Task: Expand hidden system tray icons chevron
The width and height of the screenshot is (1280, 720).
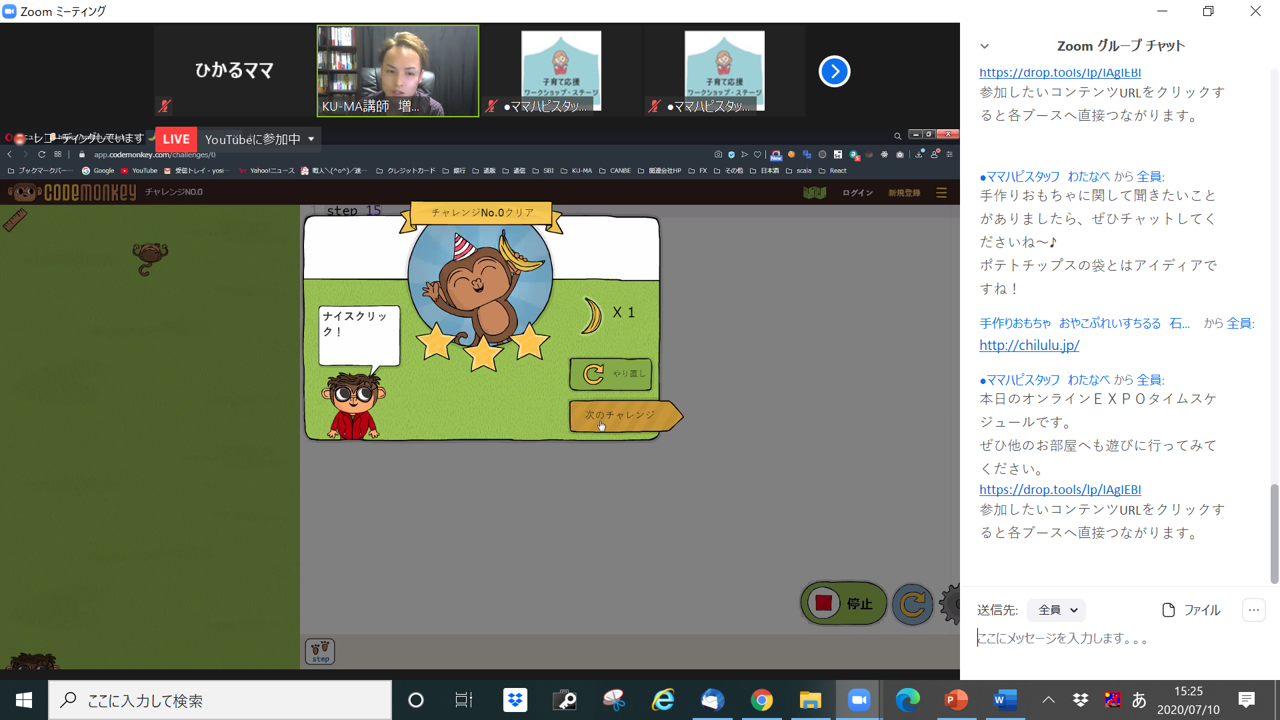Action: click(1048, 700)
